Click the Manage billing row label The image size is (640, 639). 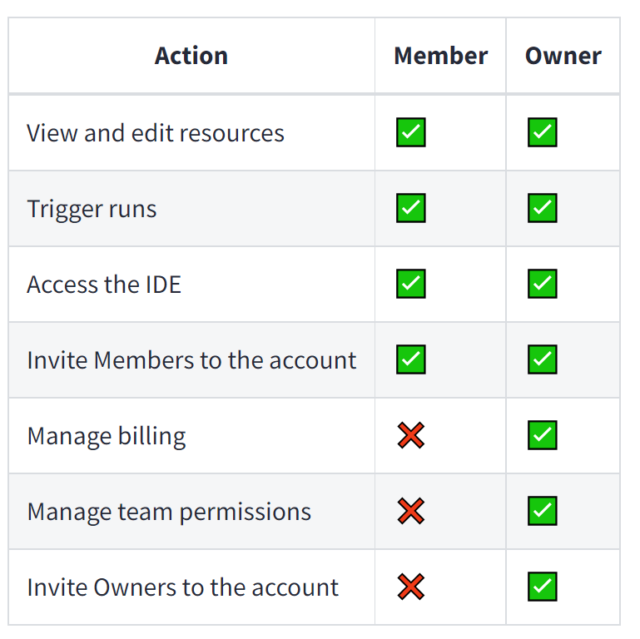click(x=107, y=436)
